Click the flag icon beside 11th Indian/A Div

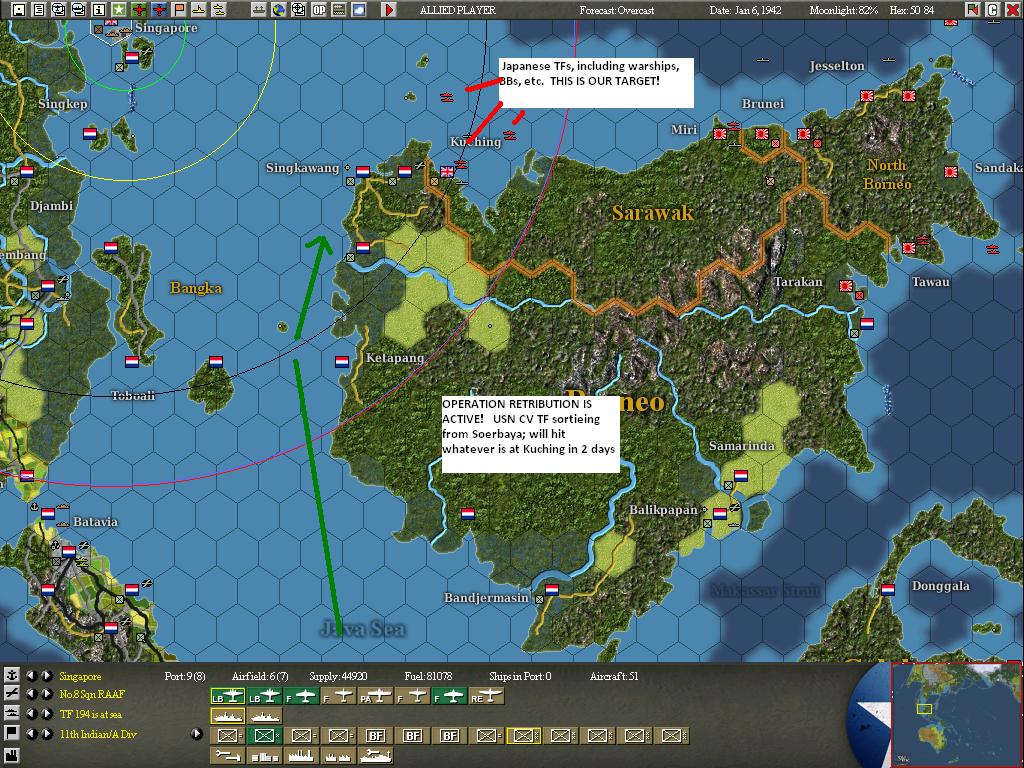click(12, 734)
